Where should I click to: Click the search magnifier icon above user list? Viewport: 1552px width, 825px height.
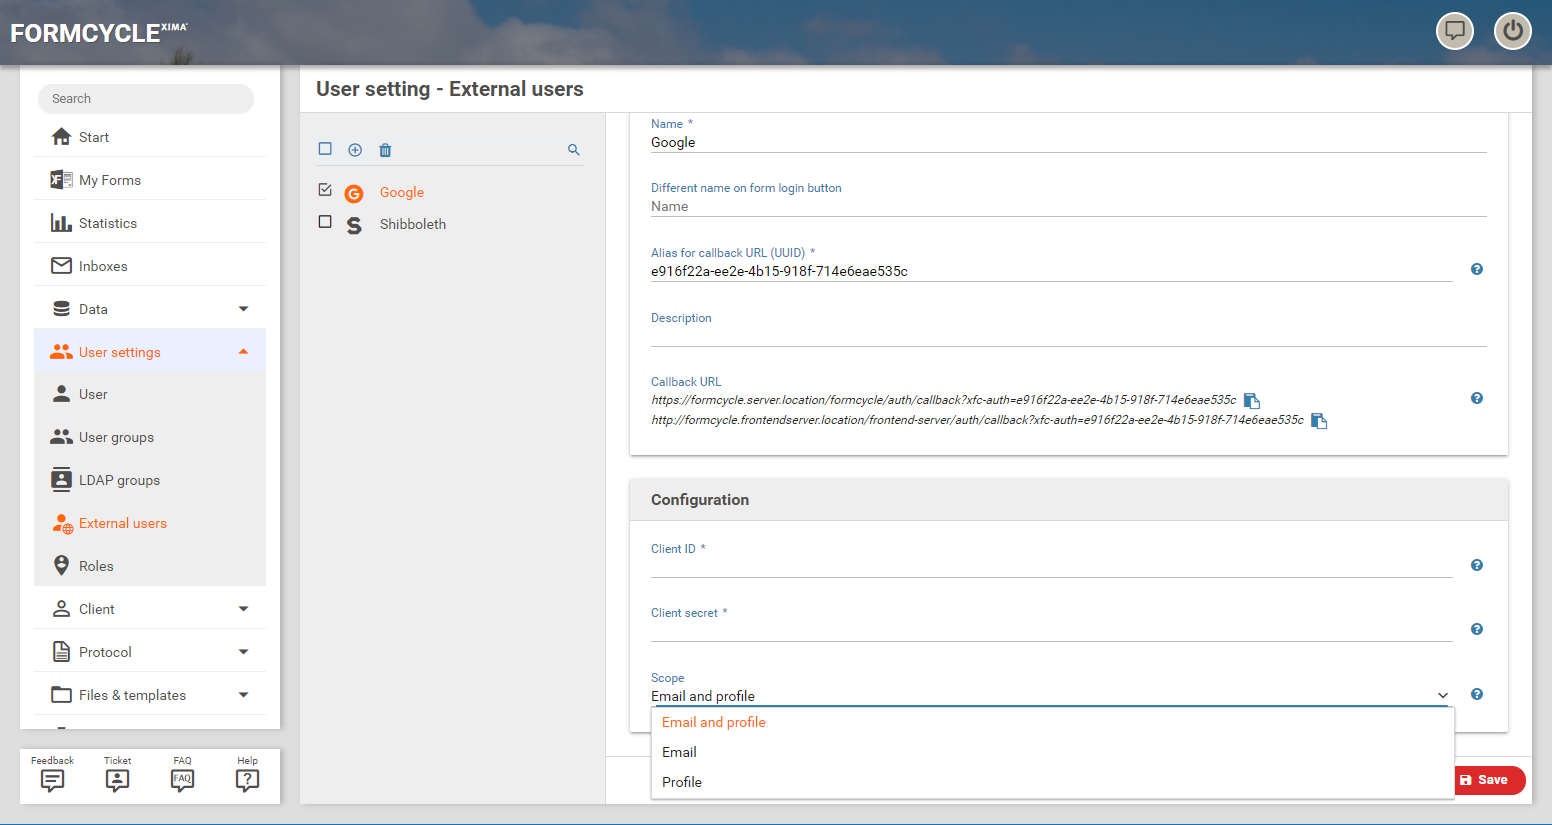[574, 150]
